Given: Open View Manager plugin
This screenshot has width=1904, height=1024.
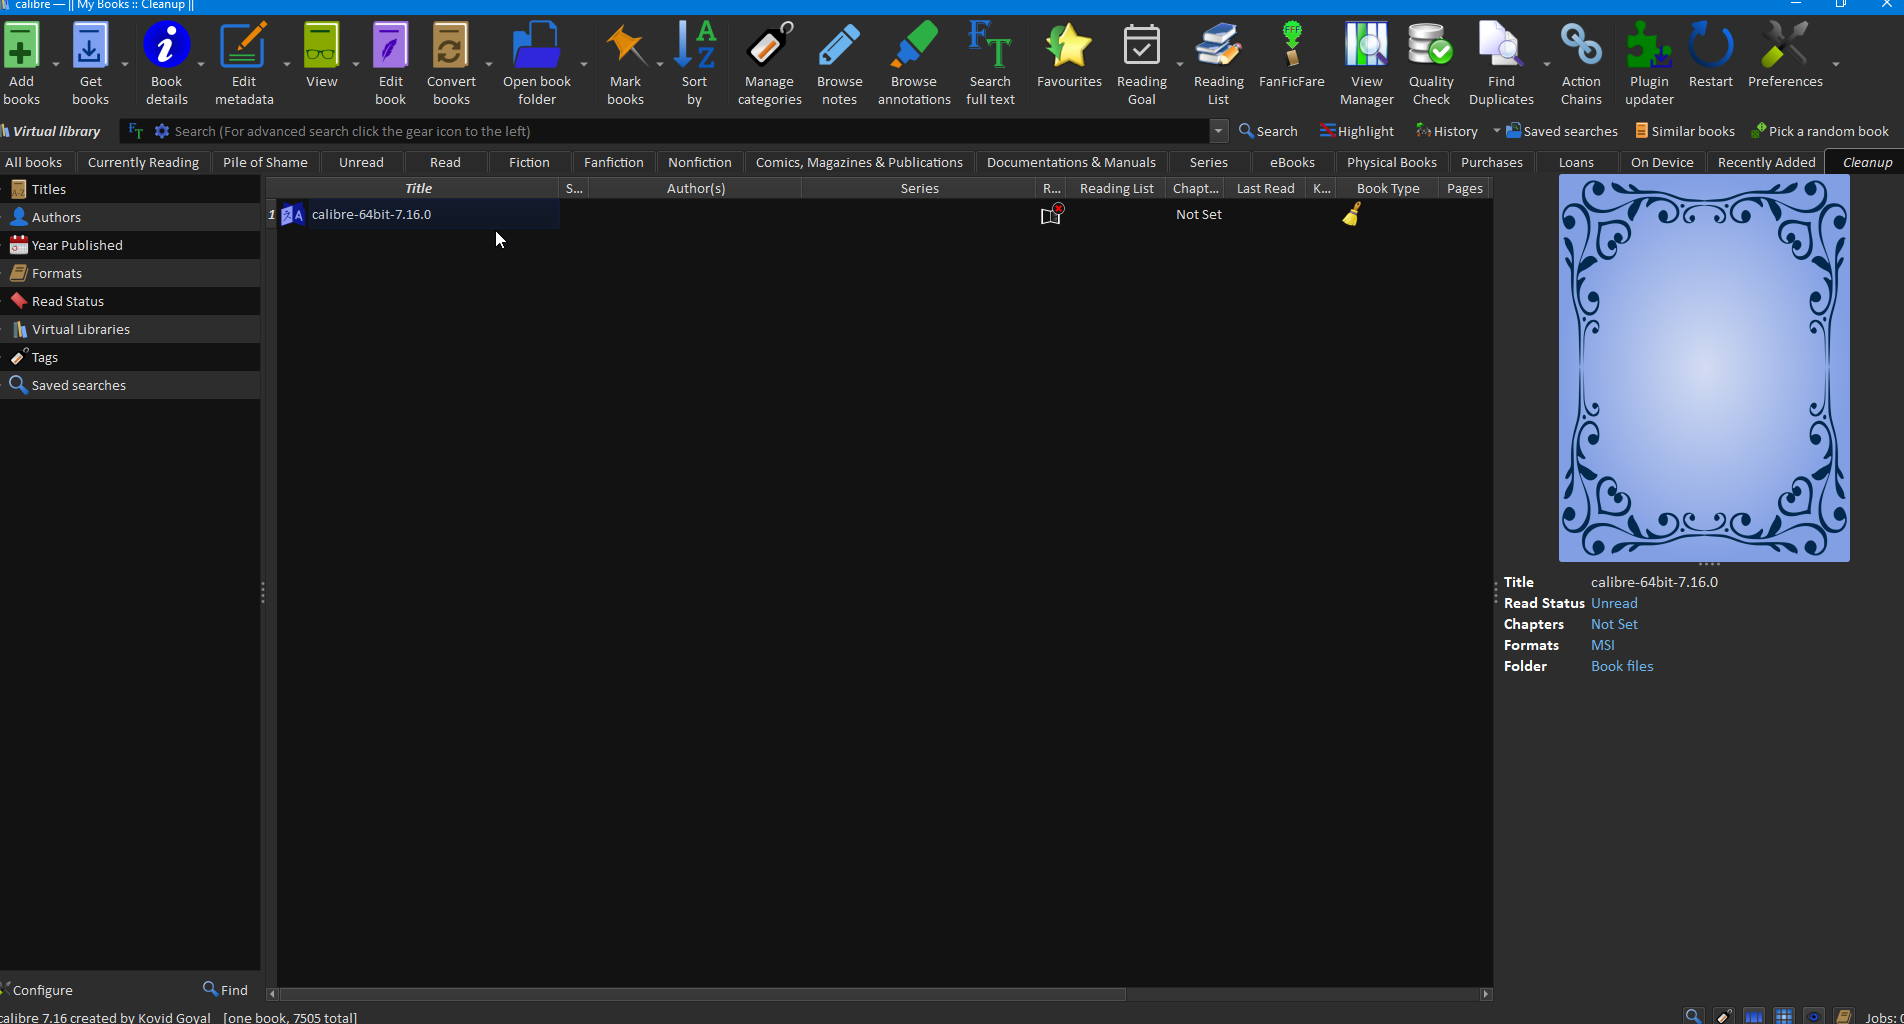Looking at the screenshot, I should [1366, 63].
